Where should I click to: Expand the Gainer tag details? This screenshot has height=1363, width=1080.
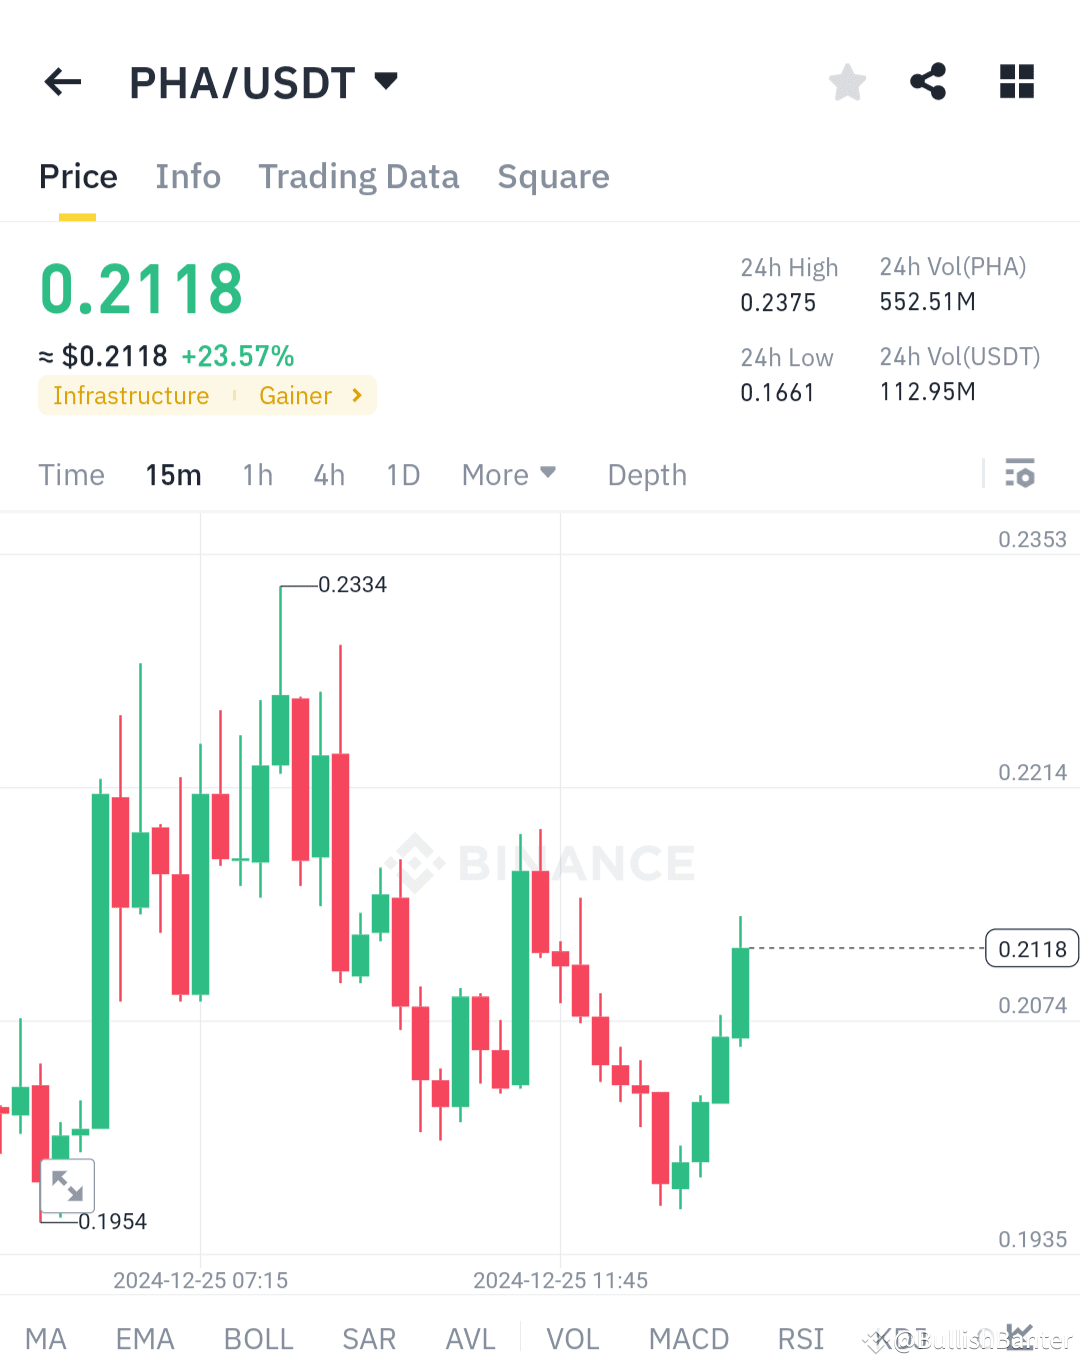click(x=310, y=395)
